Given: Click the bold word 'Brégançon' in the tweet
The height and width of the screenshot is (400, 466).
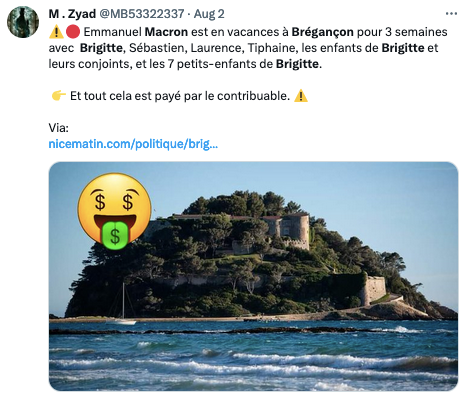Looking at the screenshot, I should [322, 32].
